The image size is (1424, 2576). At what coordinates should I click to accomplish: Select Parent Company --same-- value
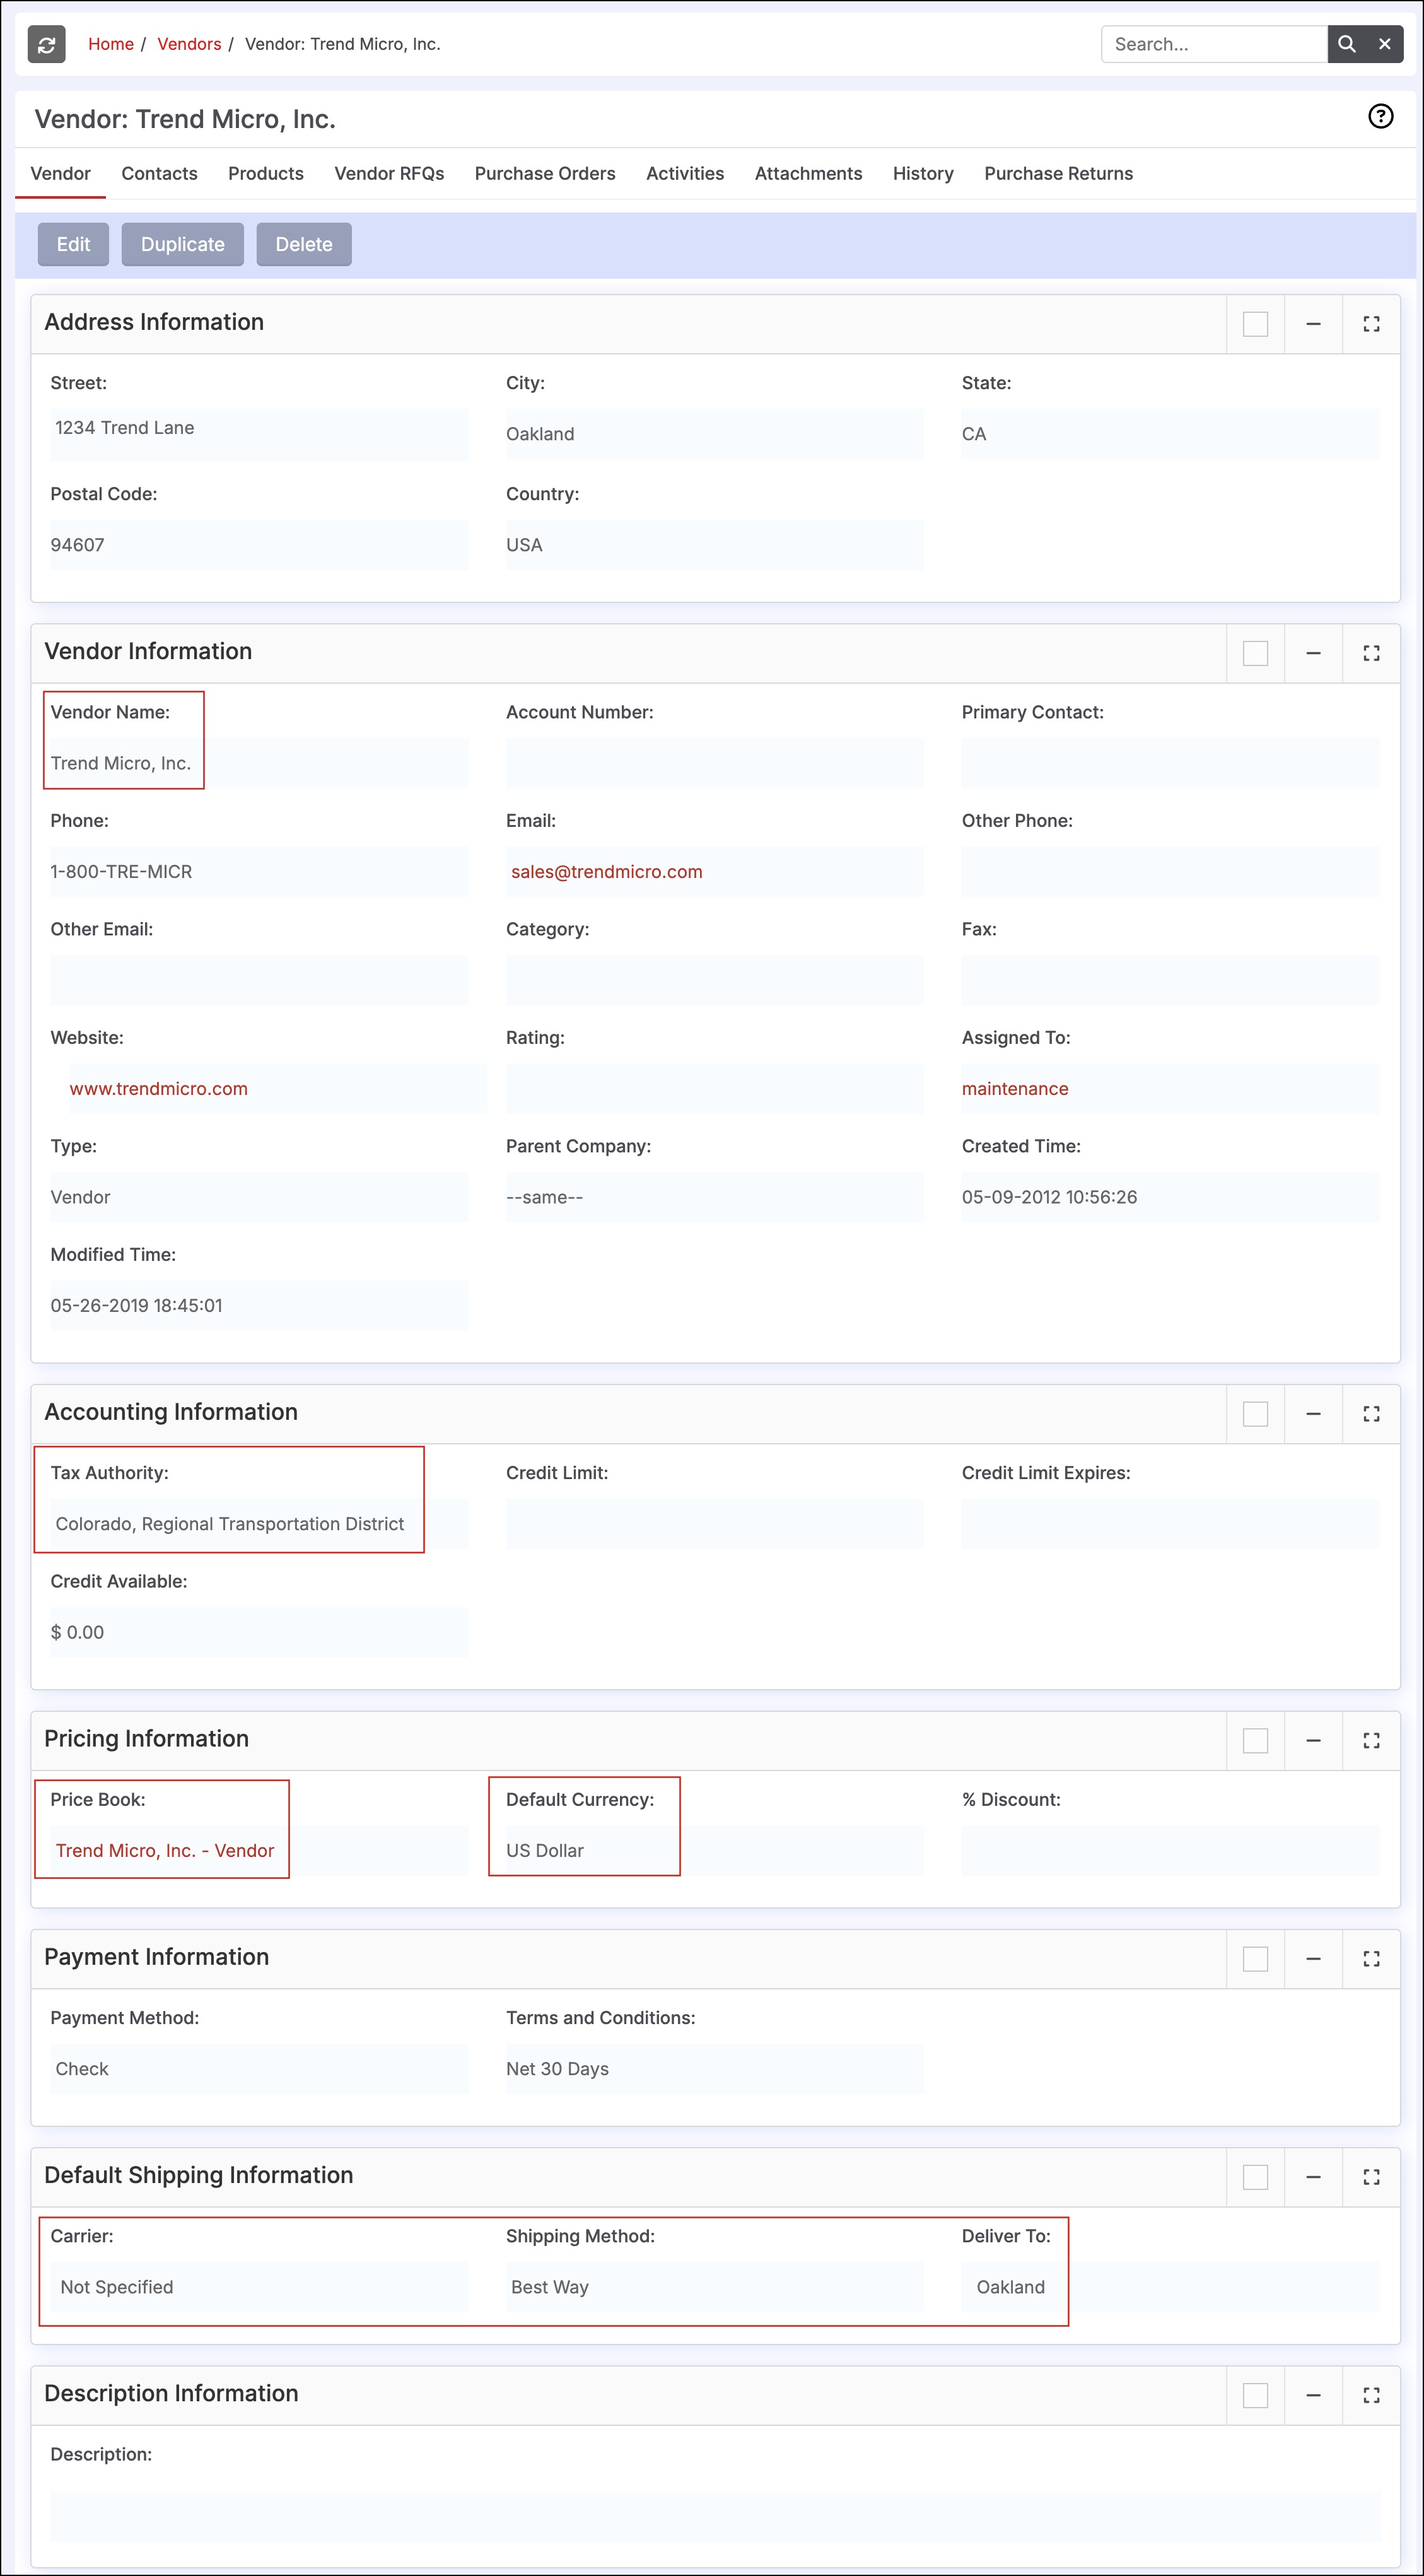pyautogui.click(x=544, y=1197)
